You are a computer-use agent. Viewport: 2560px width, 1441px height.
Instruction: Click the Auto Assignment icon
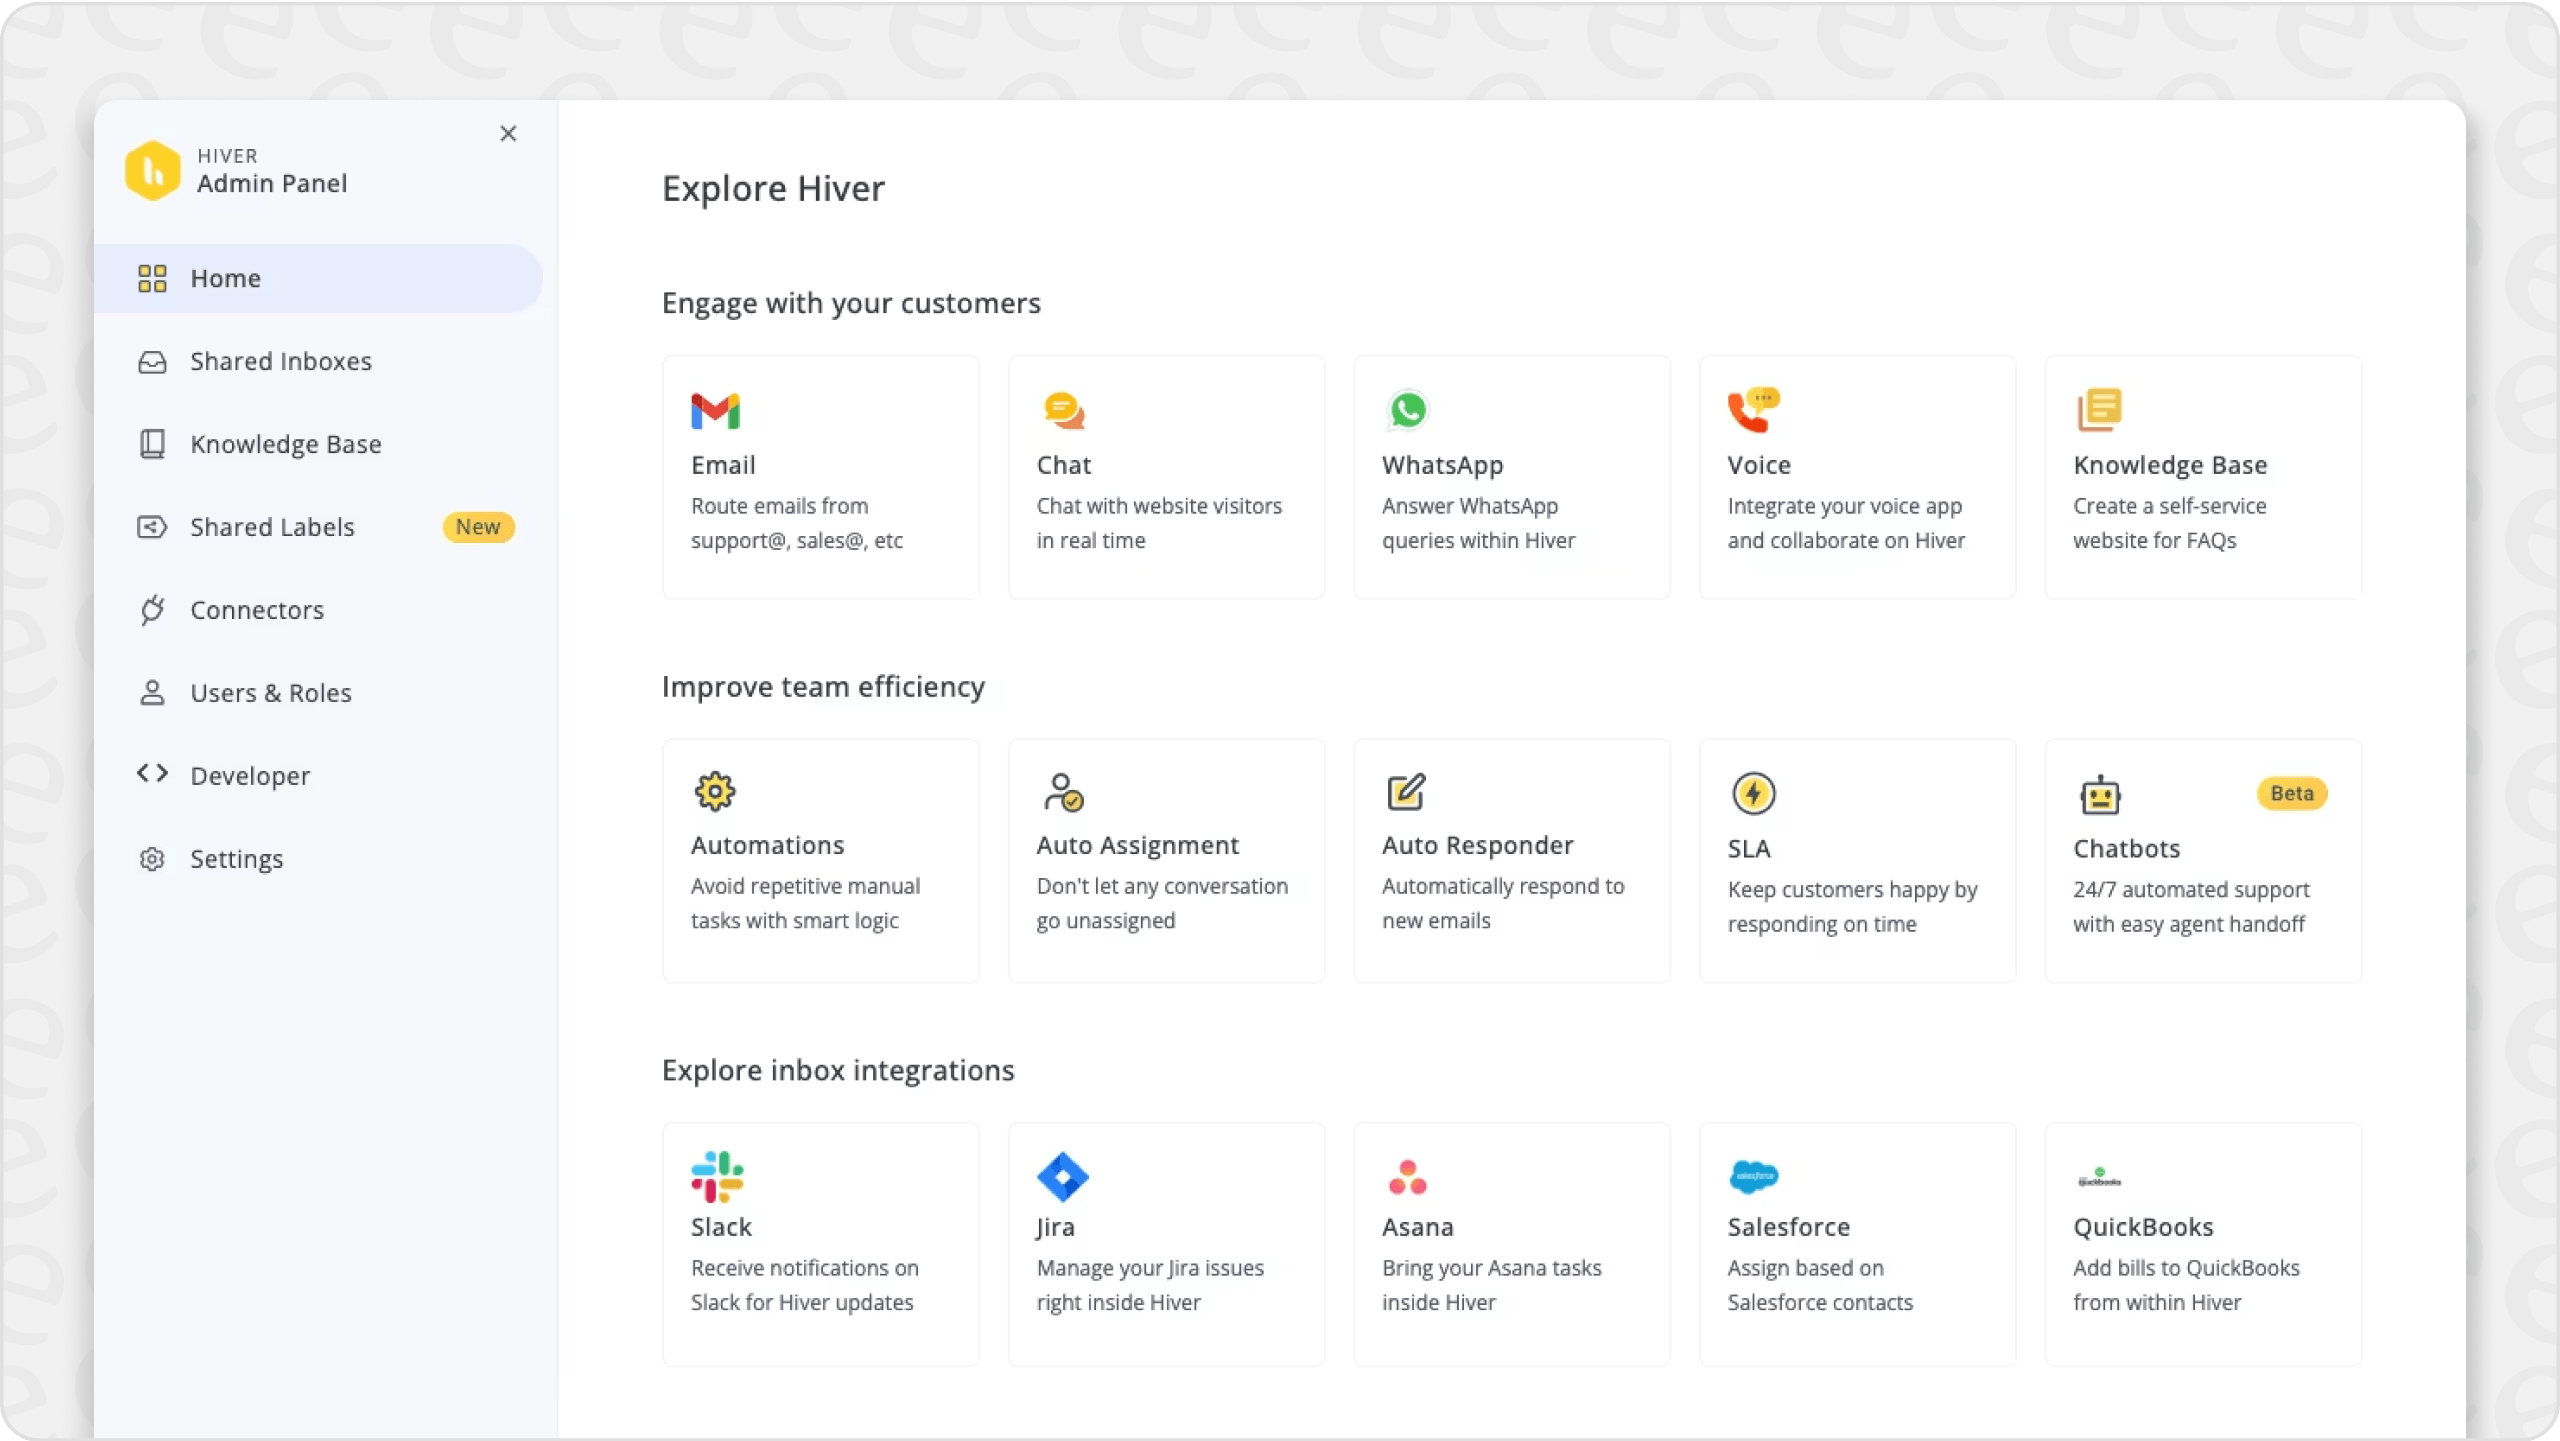point(1060,793)
